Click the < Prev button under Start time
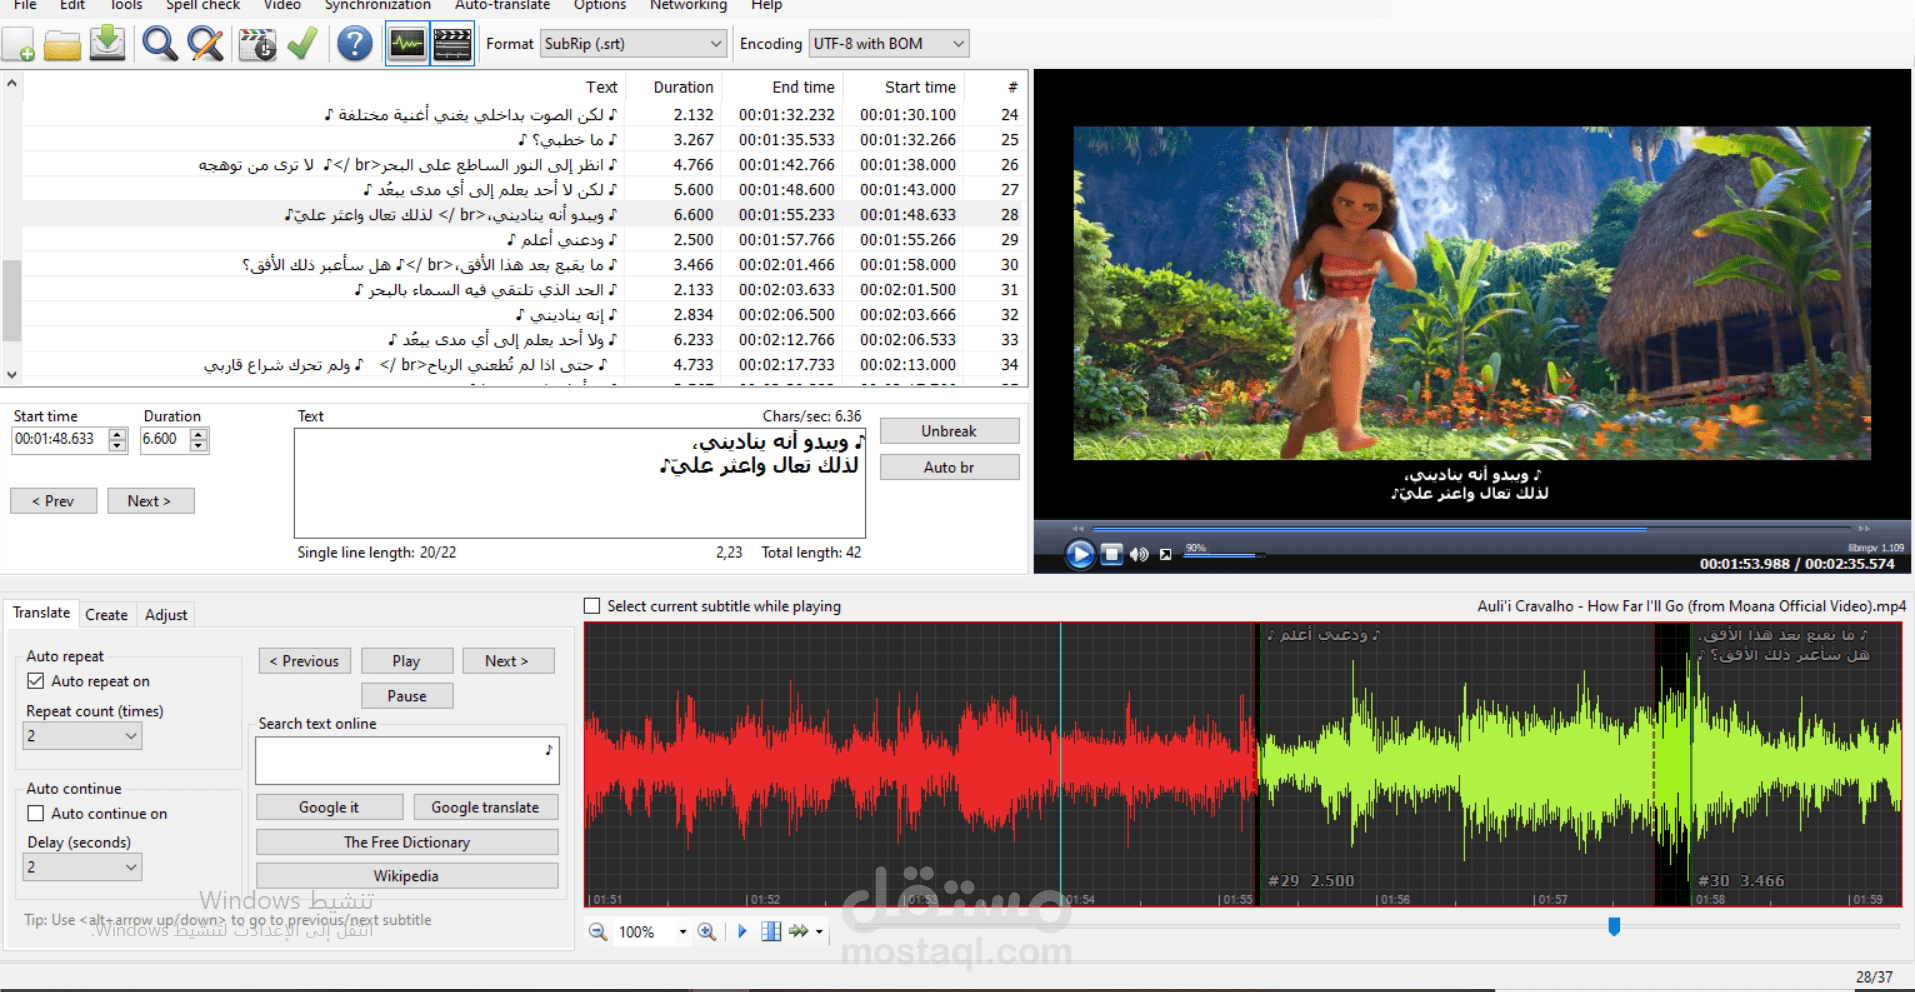Image resolution: width=1915 pixels, height=992 pixels. 53,501
